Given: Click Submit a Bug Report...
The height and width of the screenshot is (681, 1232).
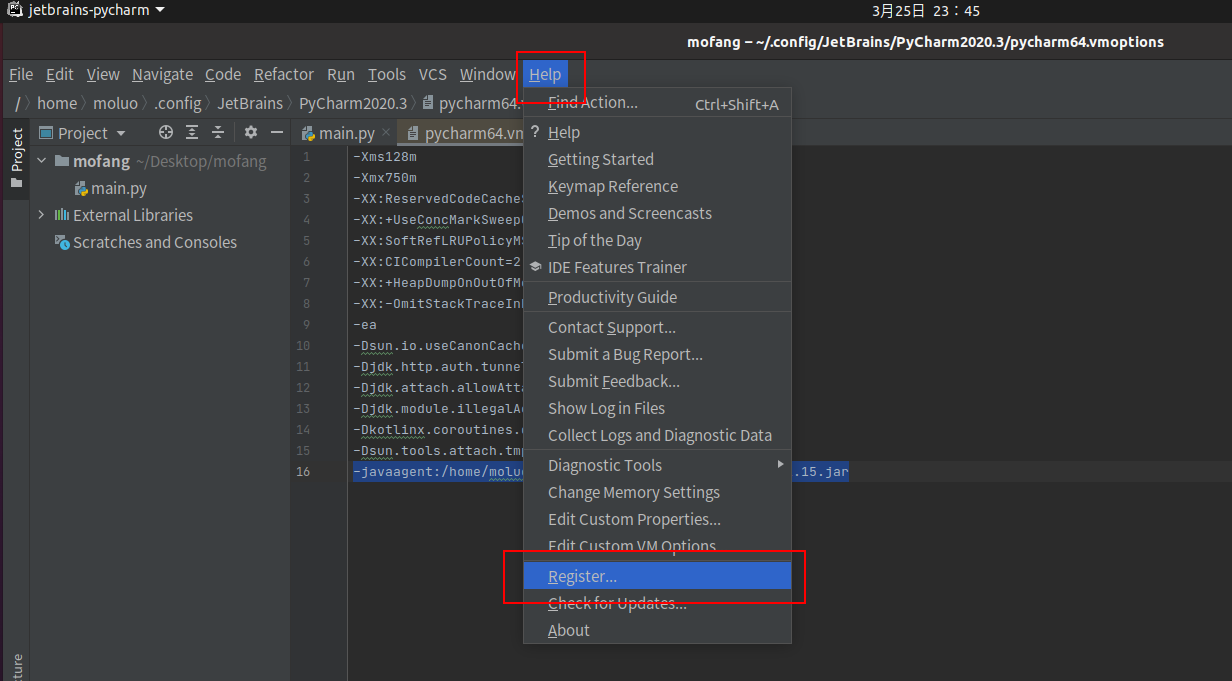Looking at the screenshot, I should (657, 354).
